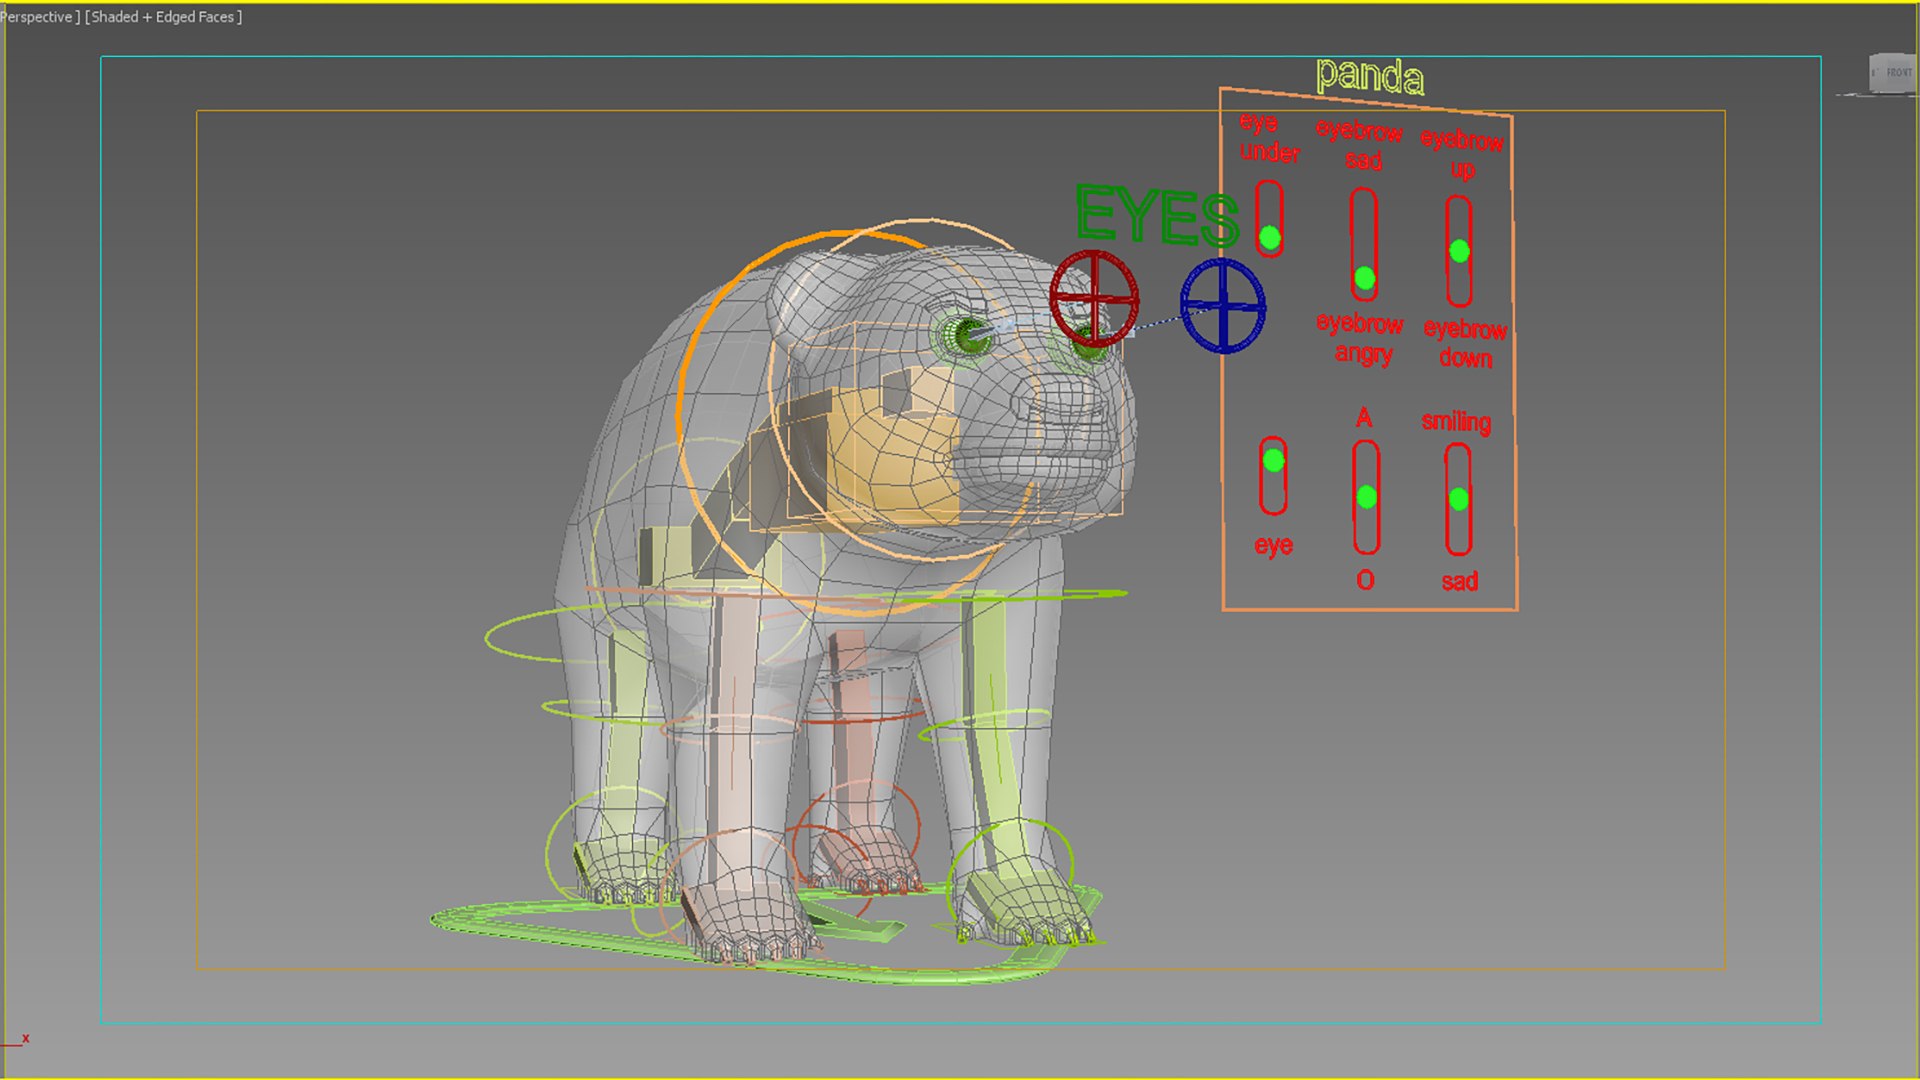Grab the eye under slider knob
This screenshot has height=1080, width=1920.
point(1270,238)
